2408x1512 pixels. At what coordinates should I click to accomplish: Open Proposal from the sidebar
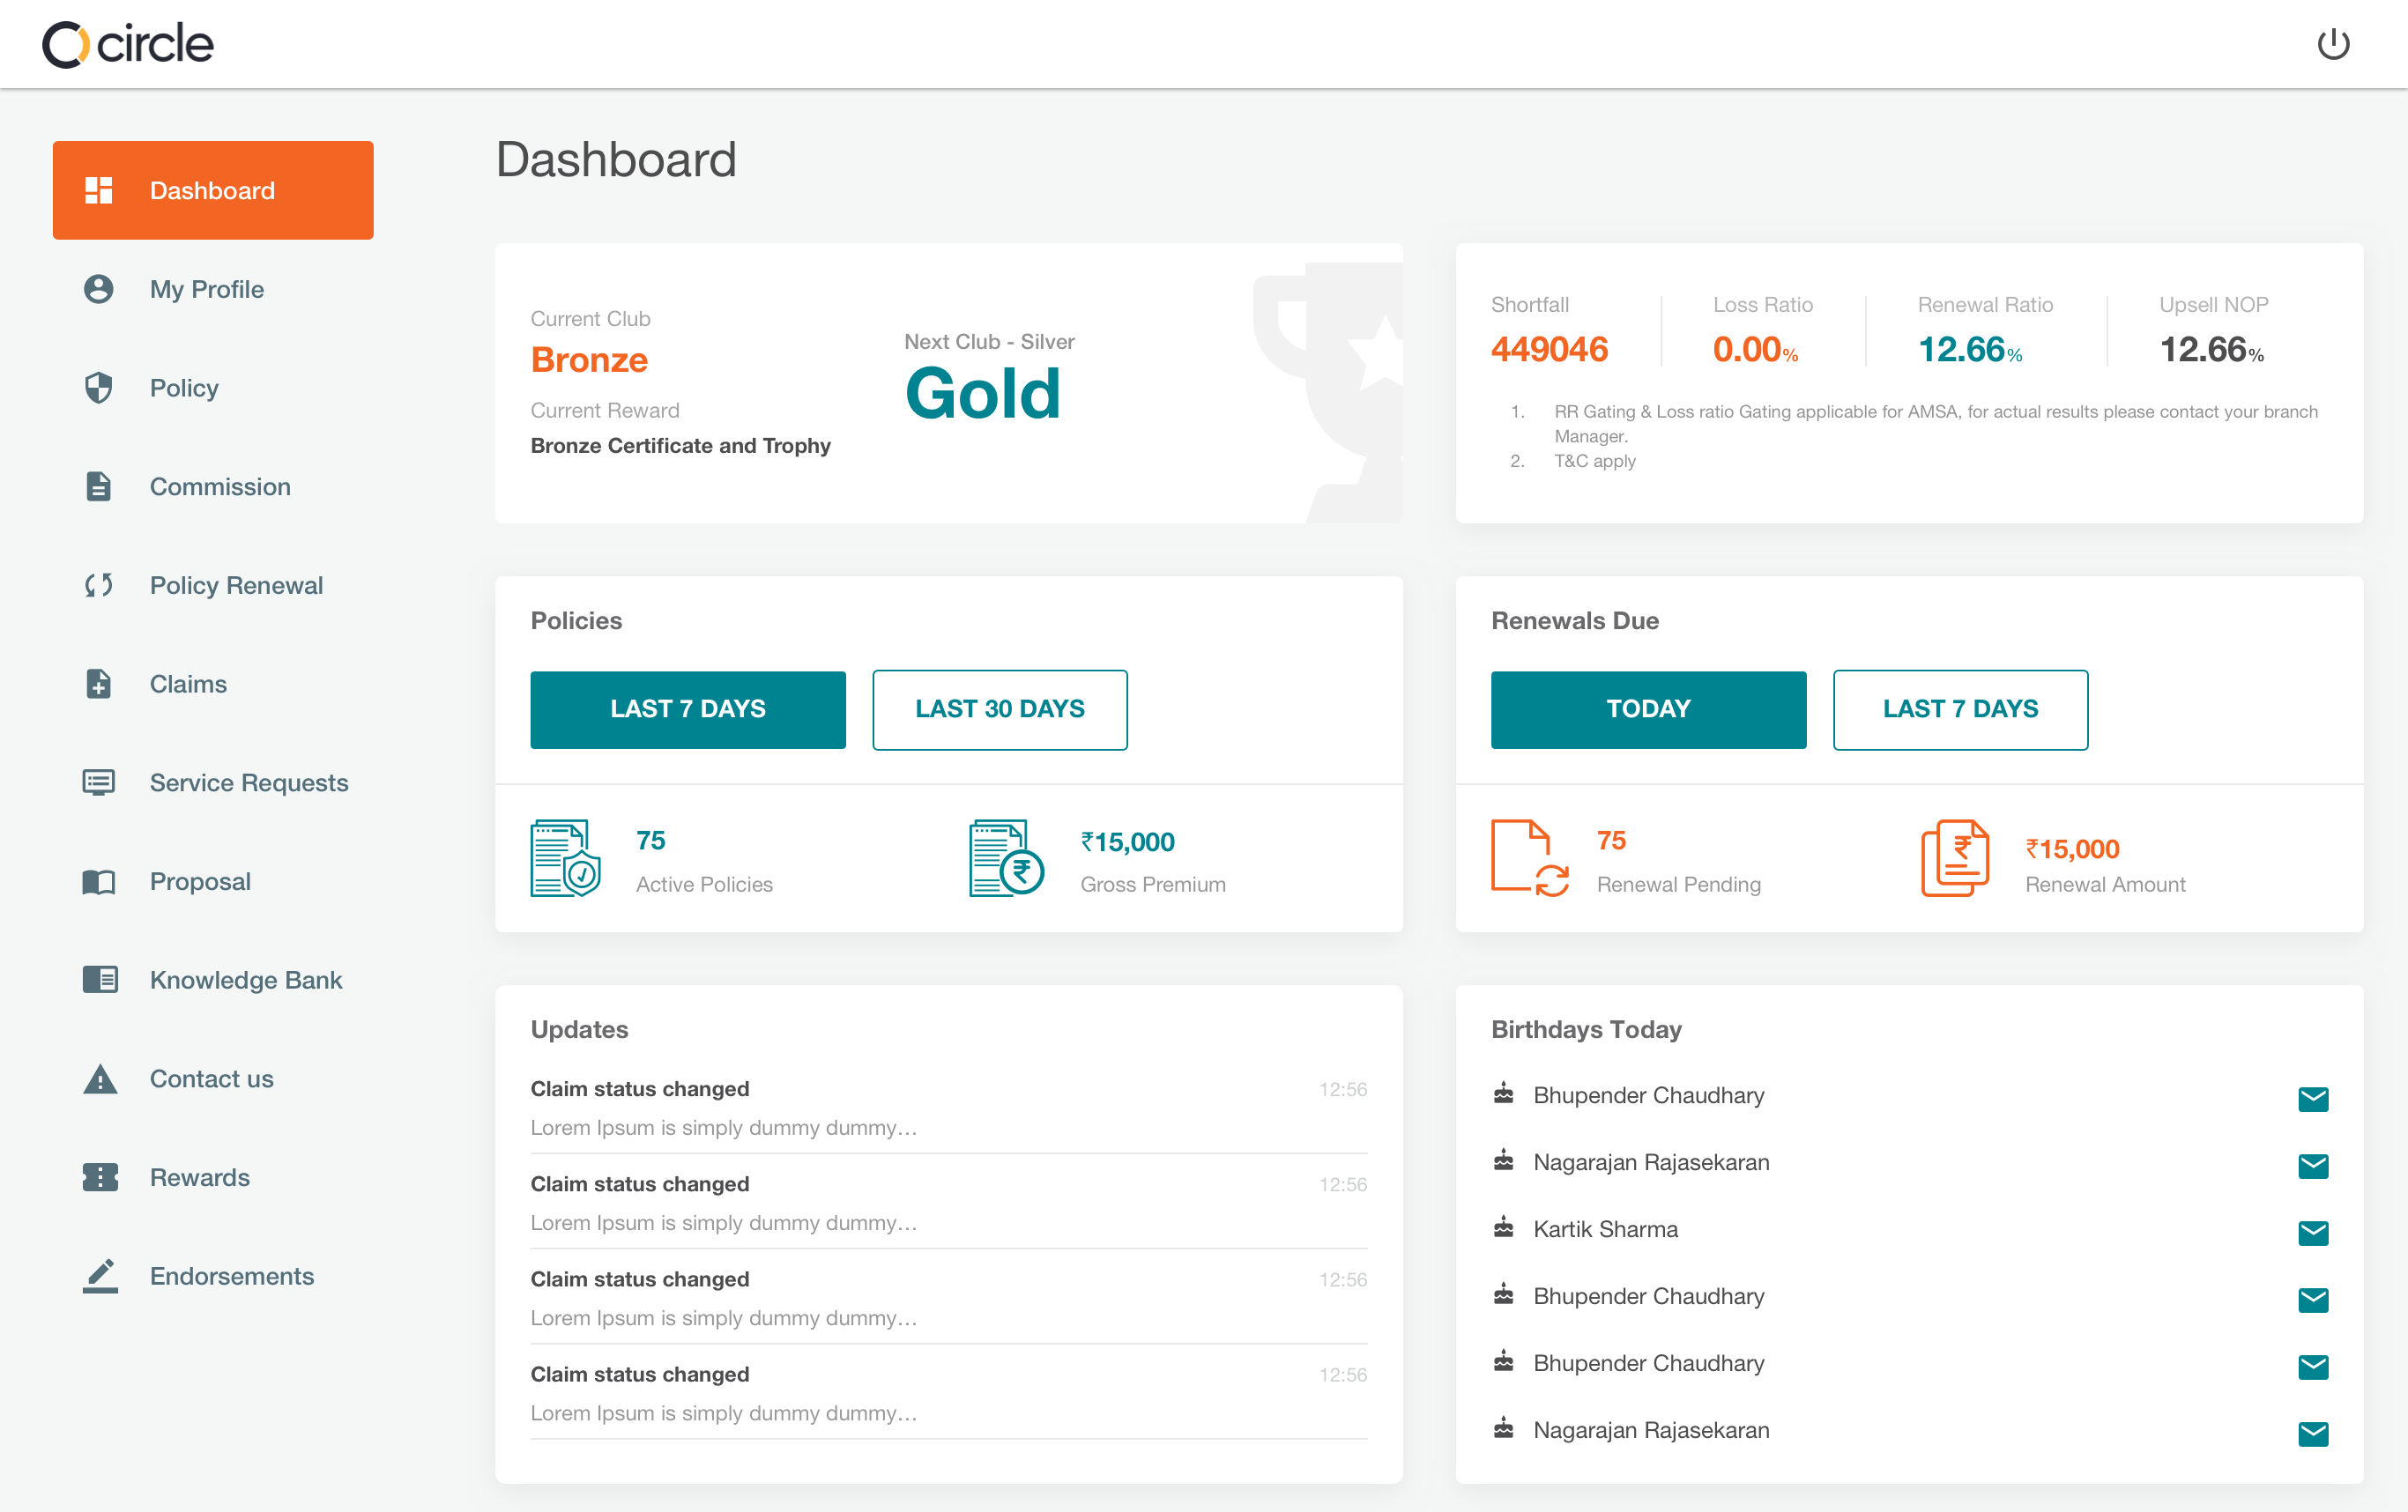(200, 881)
